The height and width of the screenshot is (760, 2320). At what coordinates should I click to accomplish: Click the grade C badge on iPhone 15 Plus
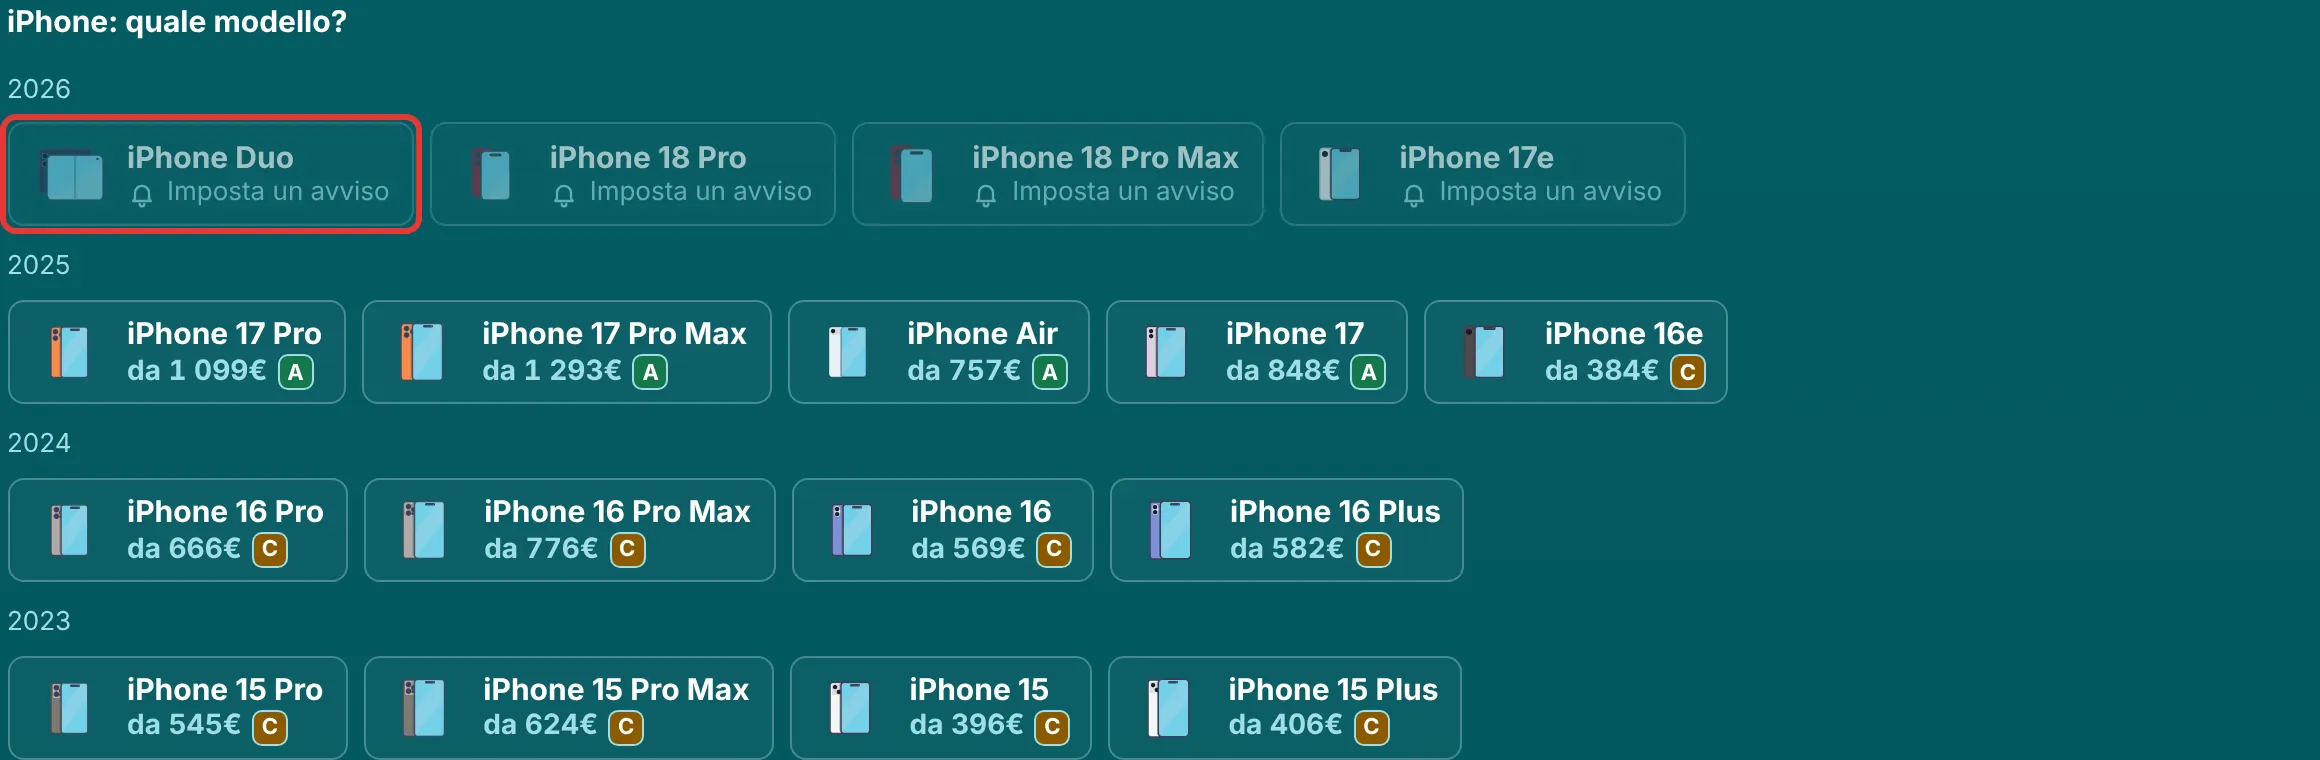pyautogui.click(x=1371, y=728)
